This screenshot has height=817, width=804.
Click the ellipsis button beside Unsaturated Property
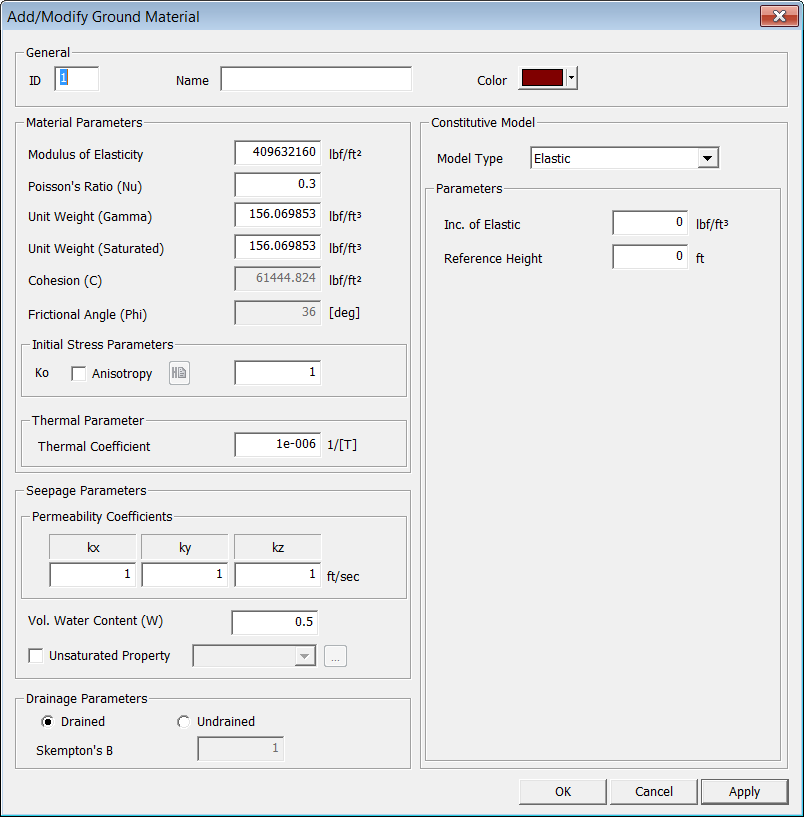click(x=335, y=656)
